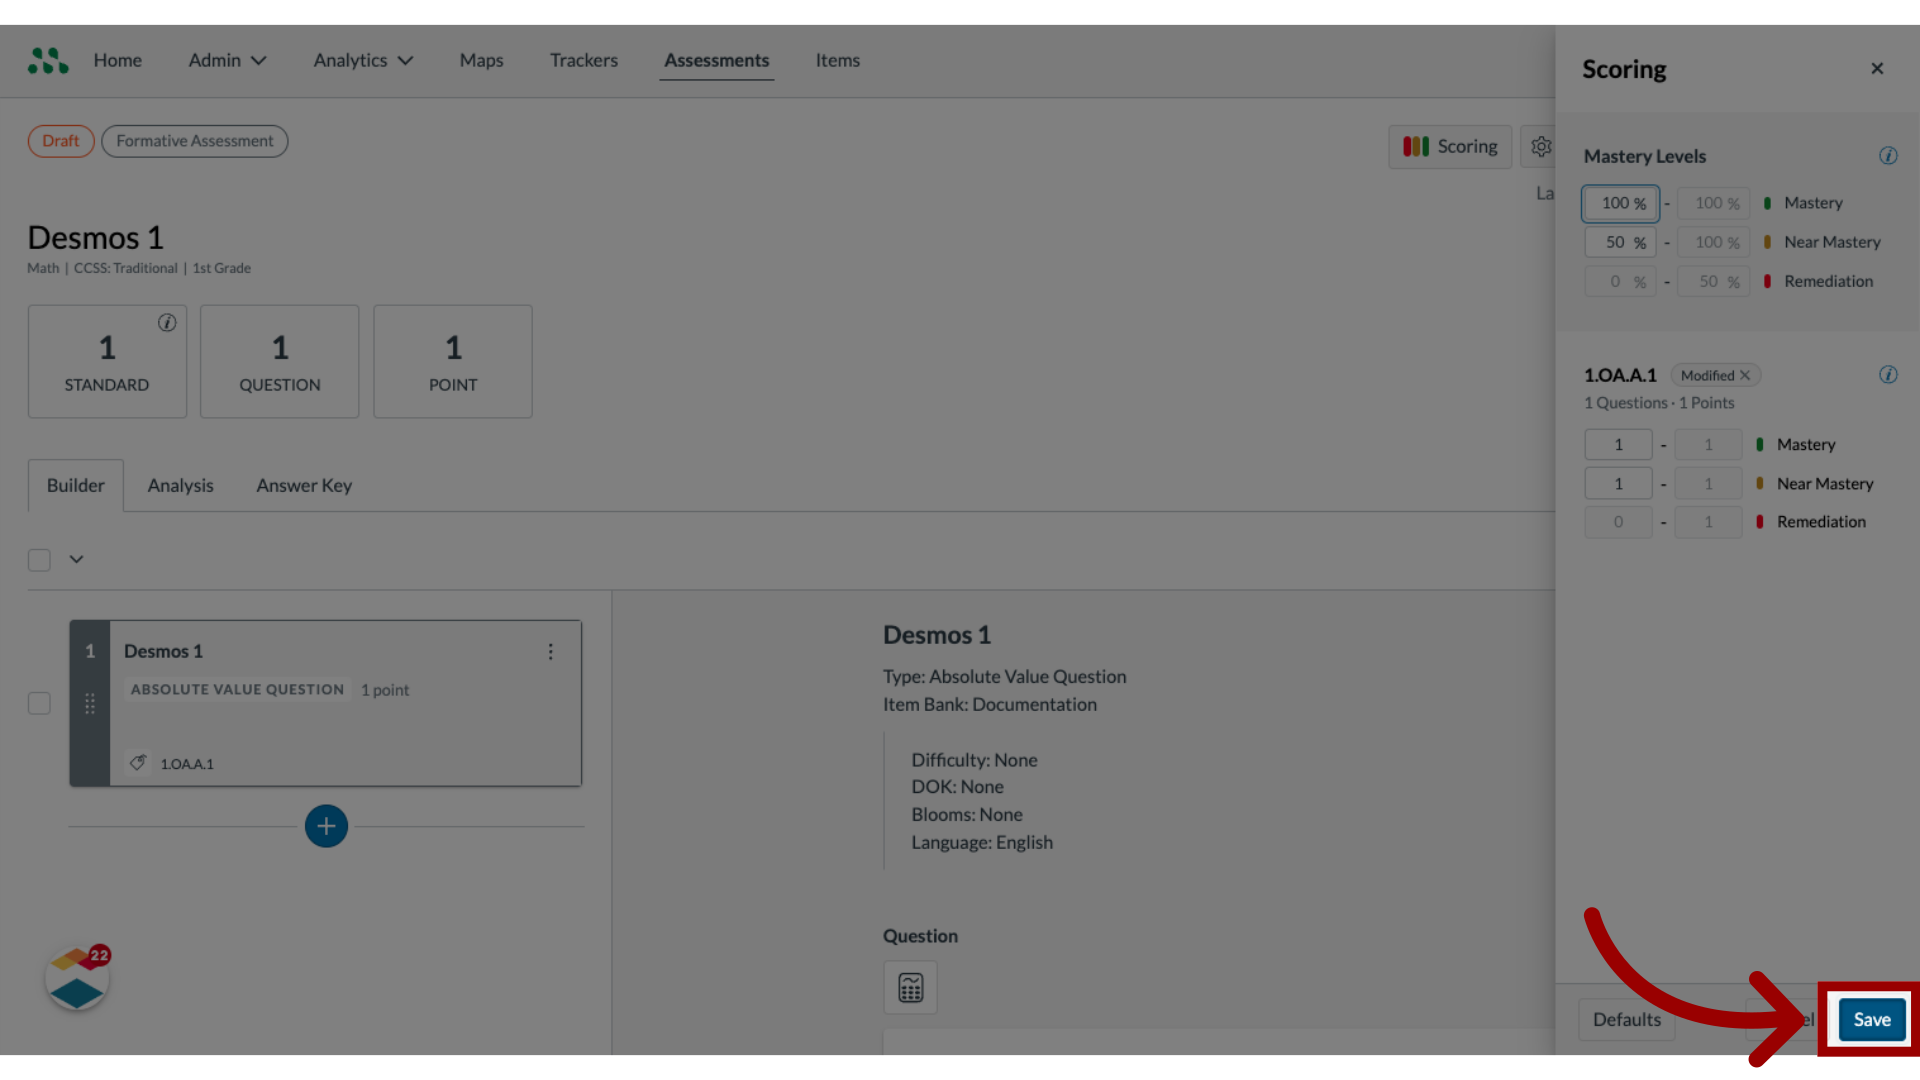Screen dimensions: 1920x1080
Task: Click info icon next to Mastery Levels
Action: [x=1888, y=155]
